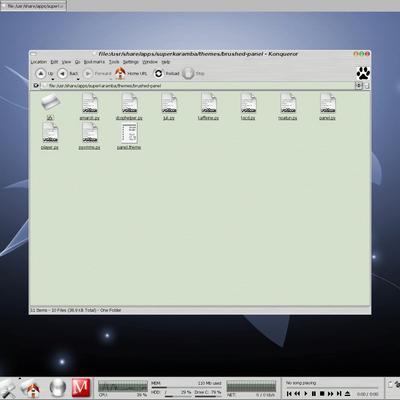
Task: Click the Konqueror task button in top taskbar
Action: (33, 6)
